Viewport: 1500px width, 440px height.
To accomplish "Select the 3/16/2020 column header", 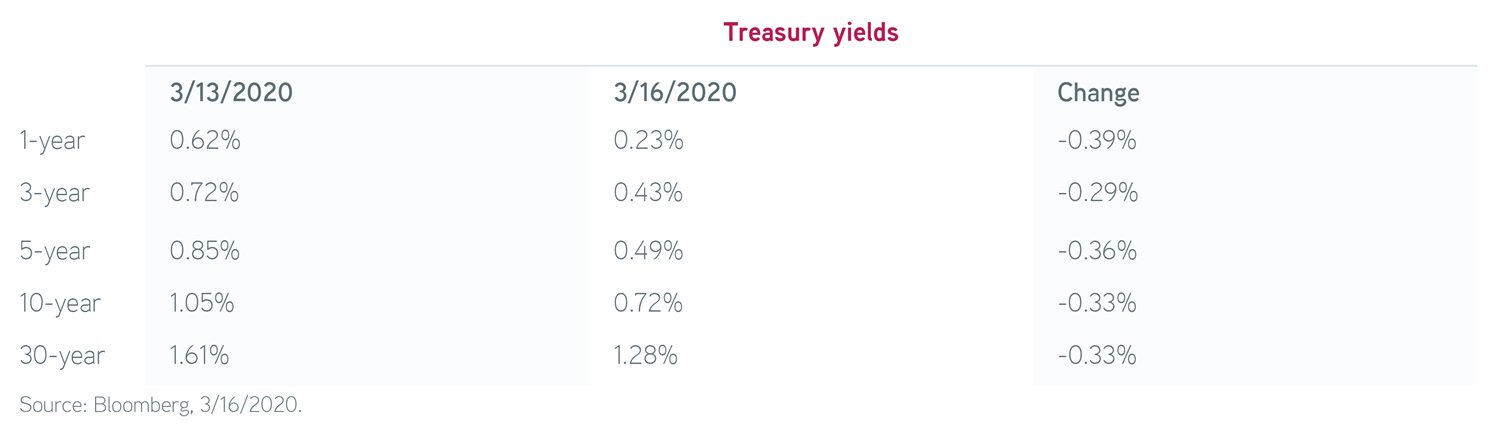I will pos(675,93).
